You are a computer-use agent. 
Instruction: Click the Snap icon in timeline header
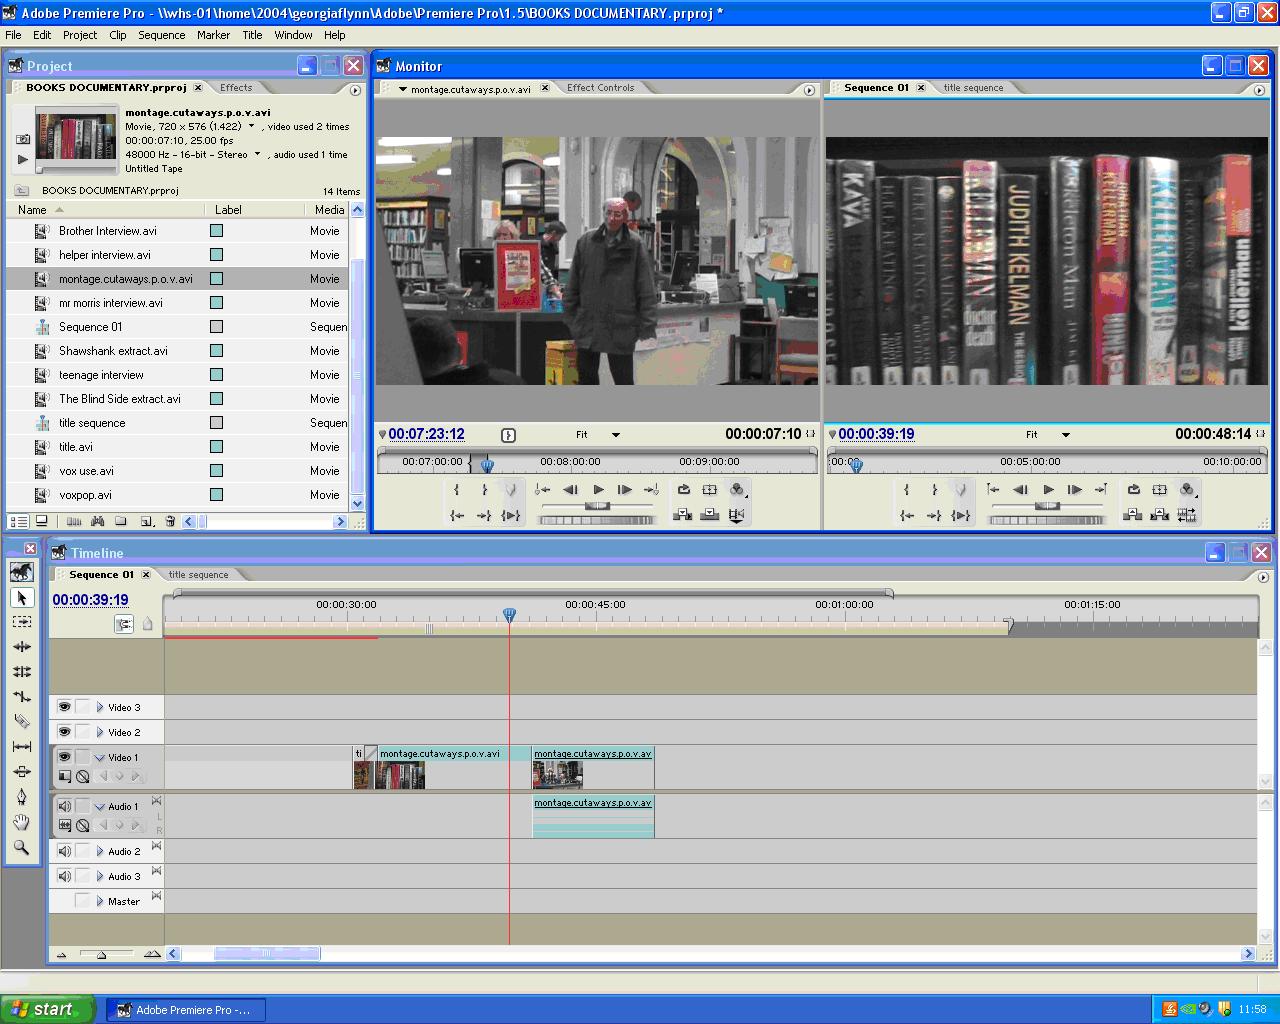pyautogui.click(x=124, y=624)
